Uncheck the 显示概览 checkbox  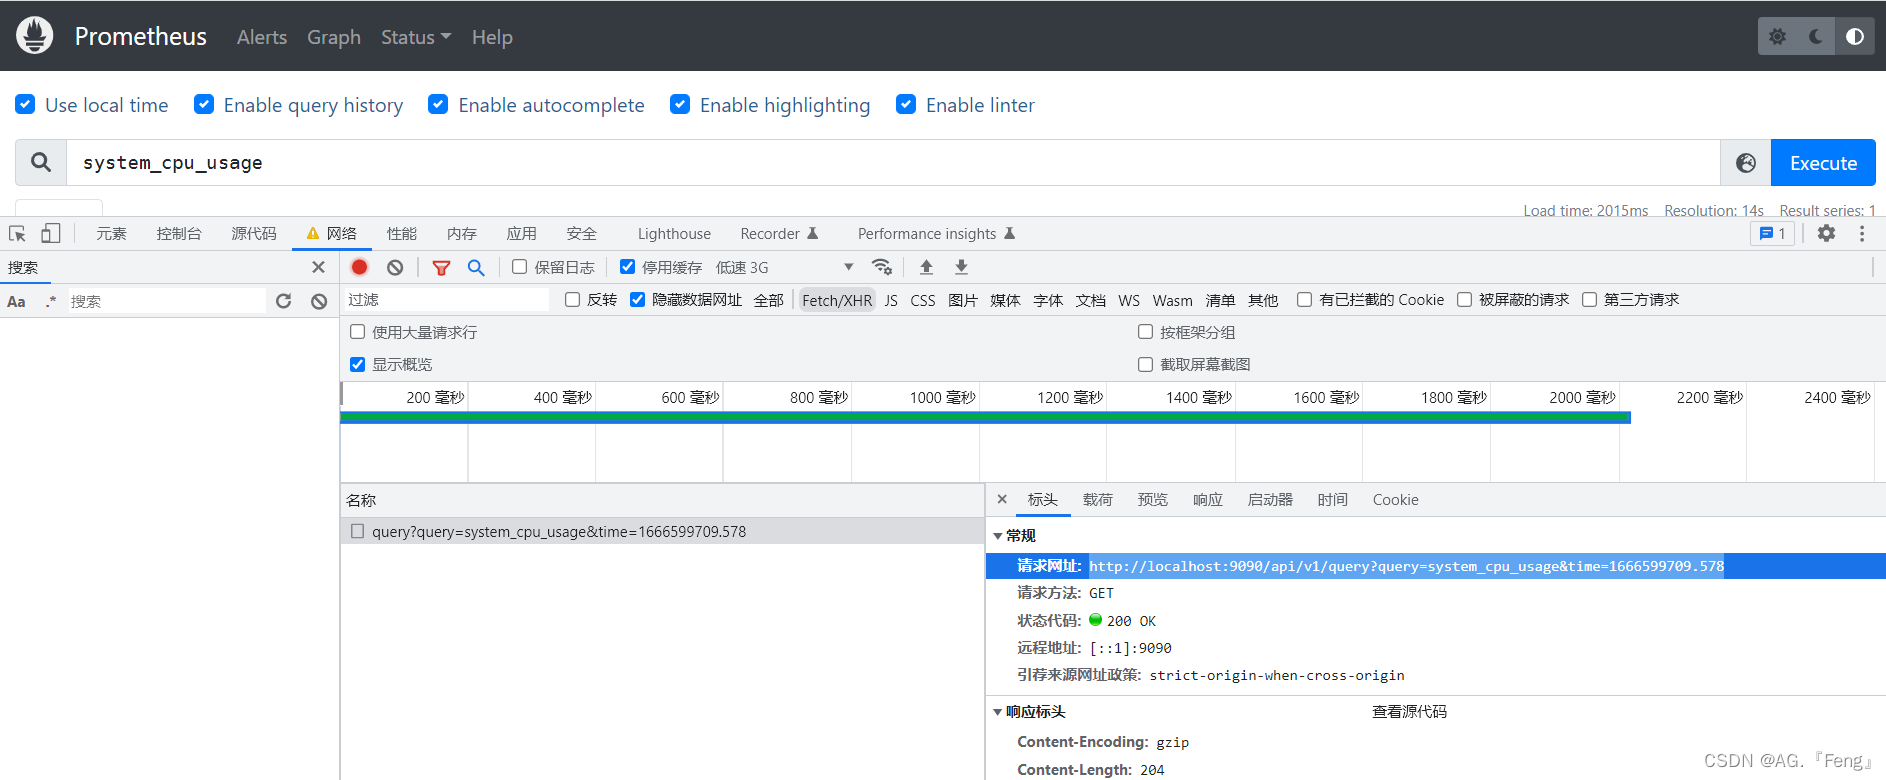coord(357,364)
